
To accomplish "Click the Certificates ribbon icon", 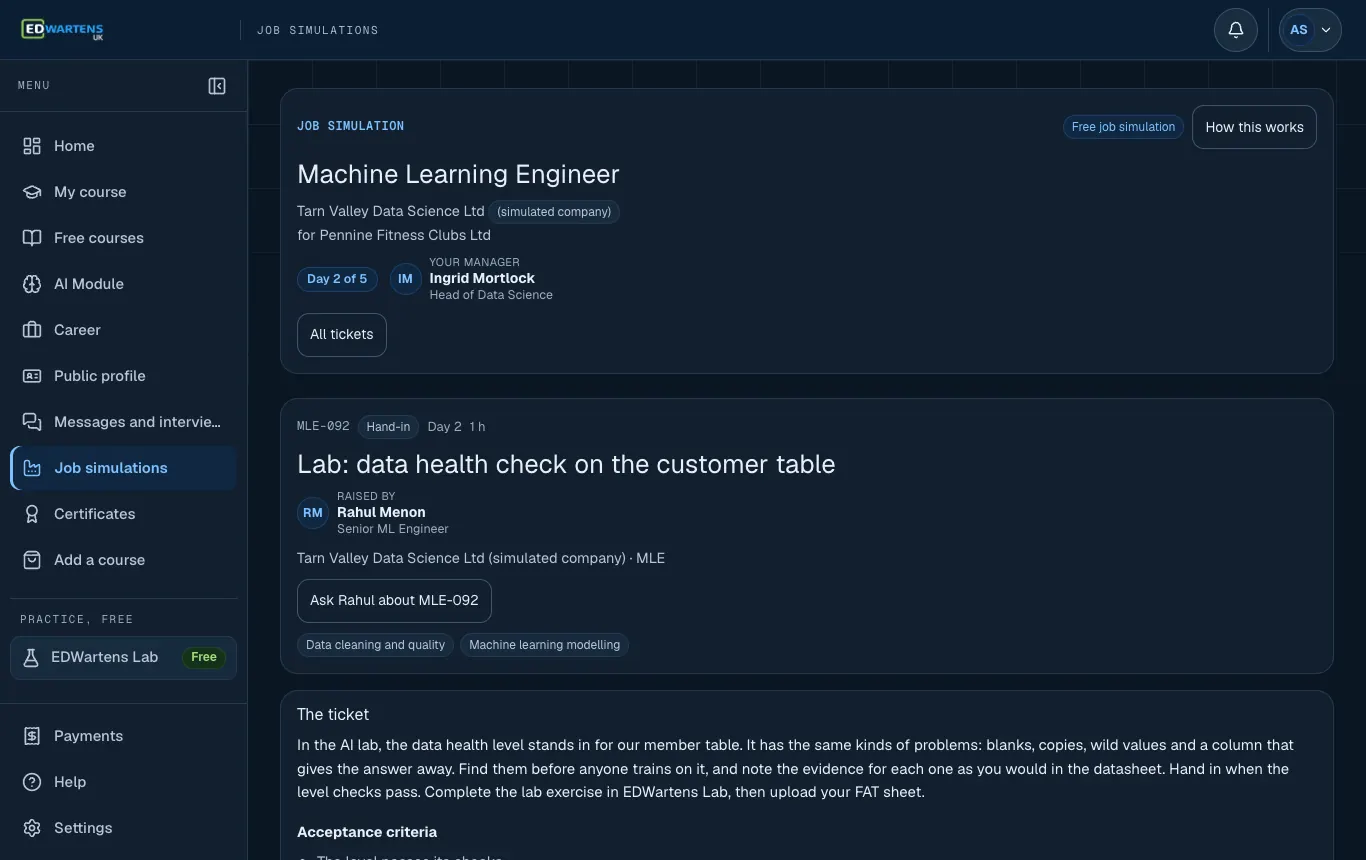I will click(32, 514).
